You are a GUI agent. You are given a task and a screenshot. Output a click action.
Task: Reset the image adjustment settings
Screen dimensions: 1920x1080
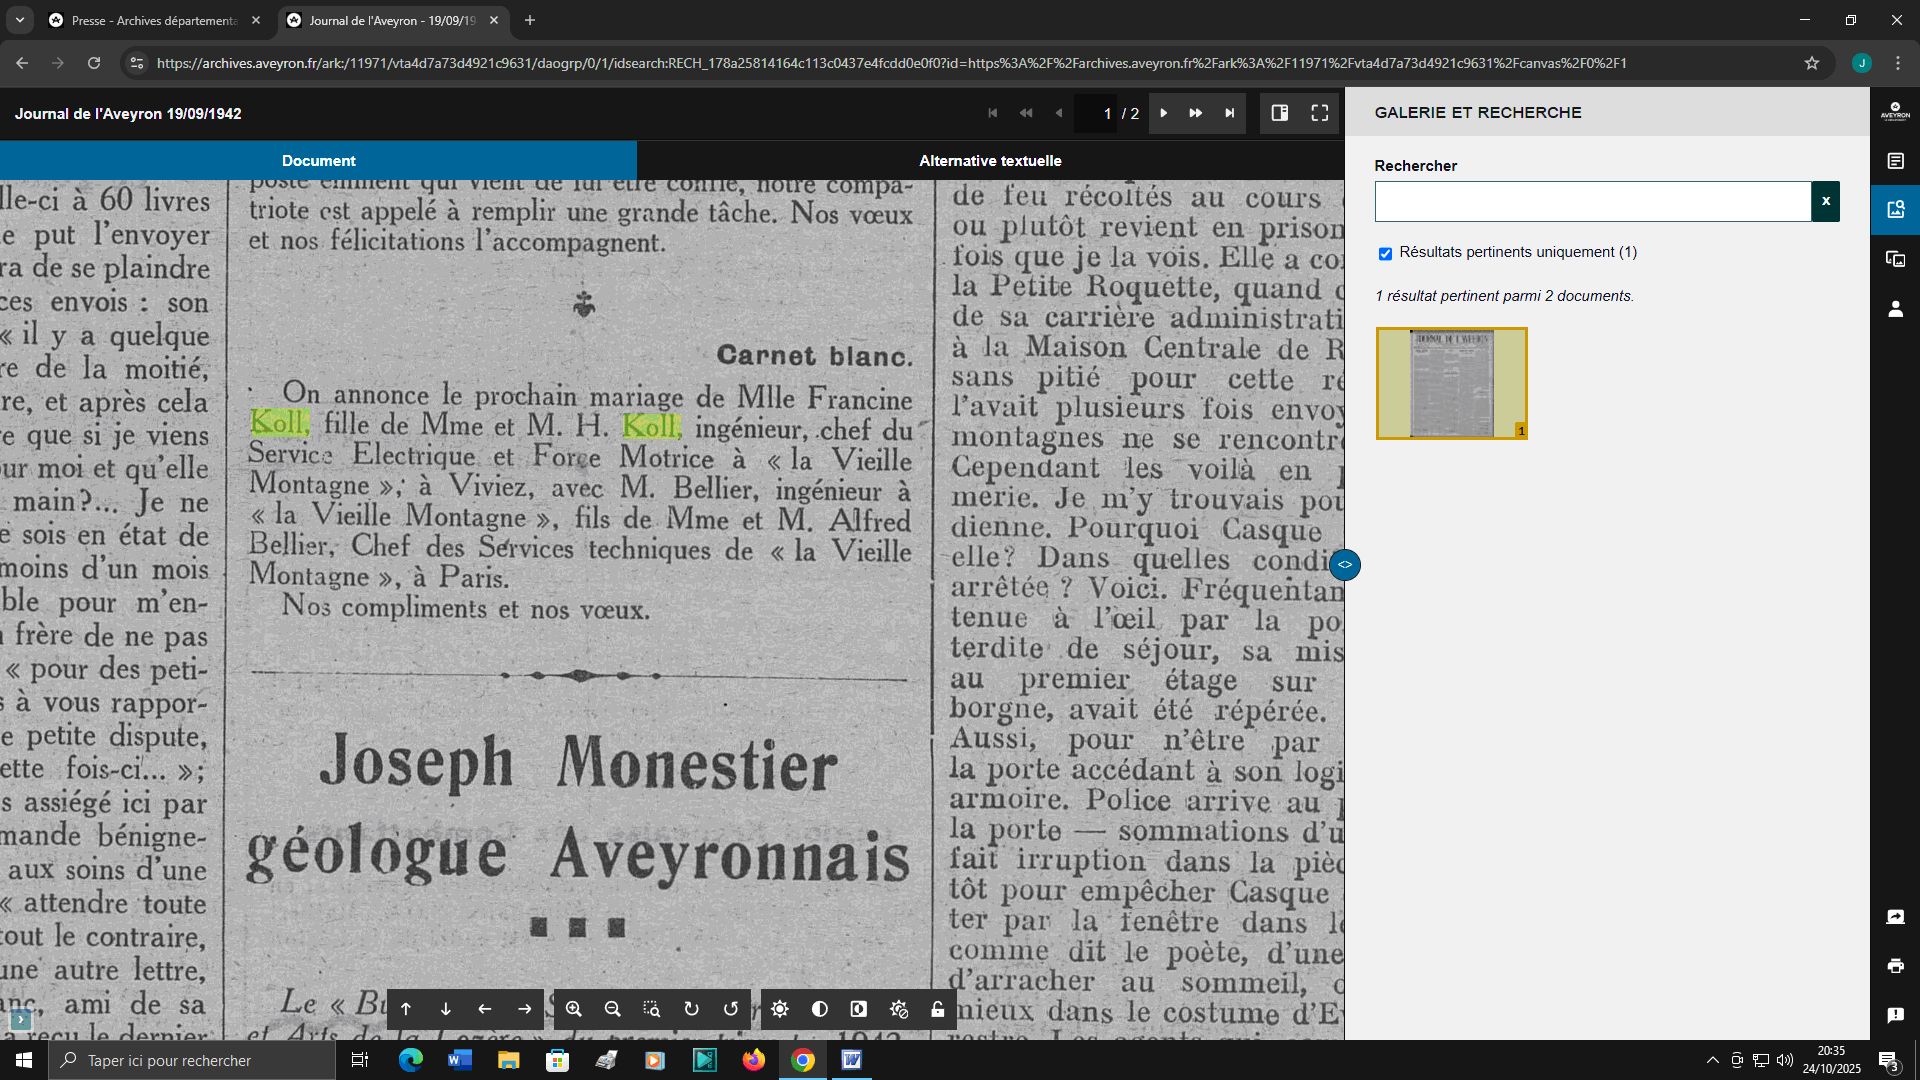click(898, 1009)
